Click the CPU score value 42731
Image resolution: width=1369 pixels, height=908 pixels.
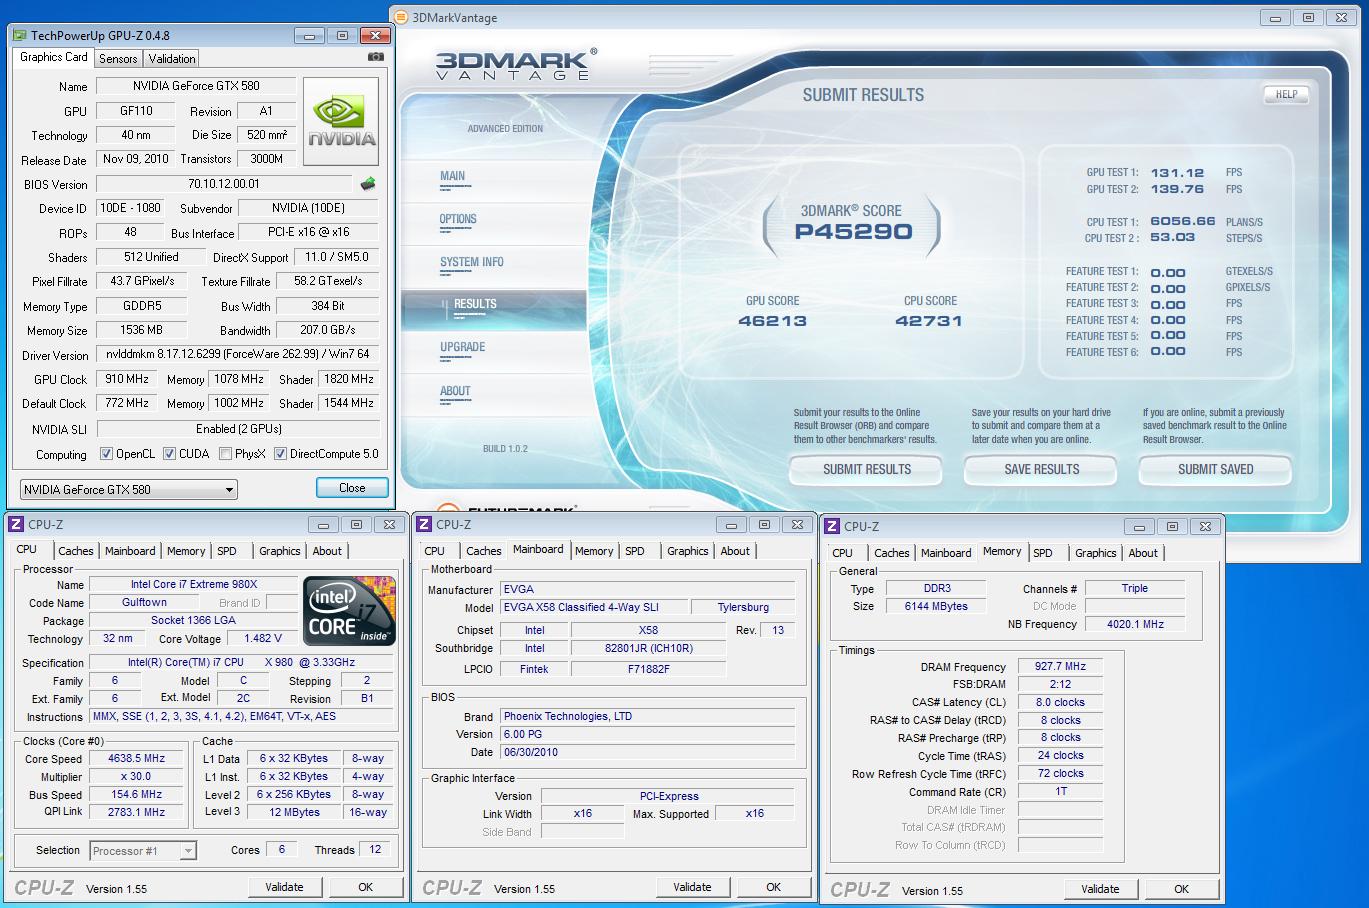pyautogui.click(x=929, y=321)
